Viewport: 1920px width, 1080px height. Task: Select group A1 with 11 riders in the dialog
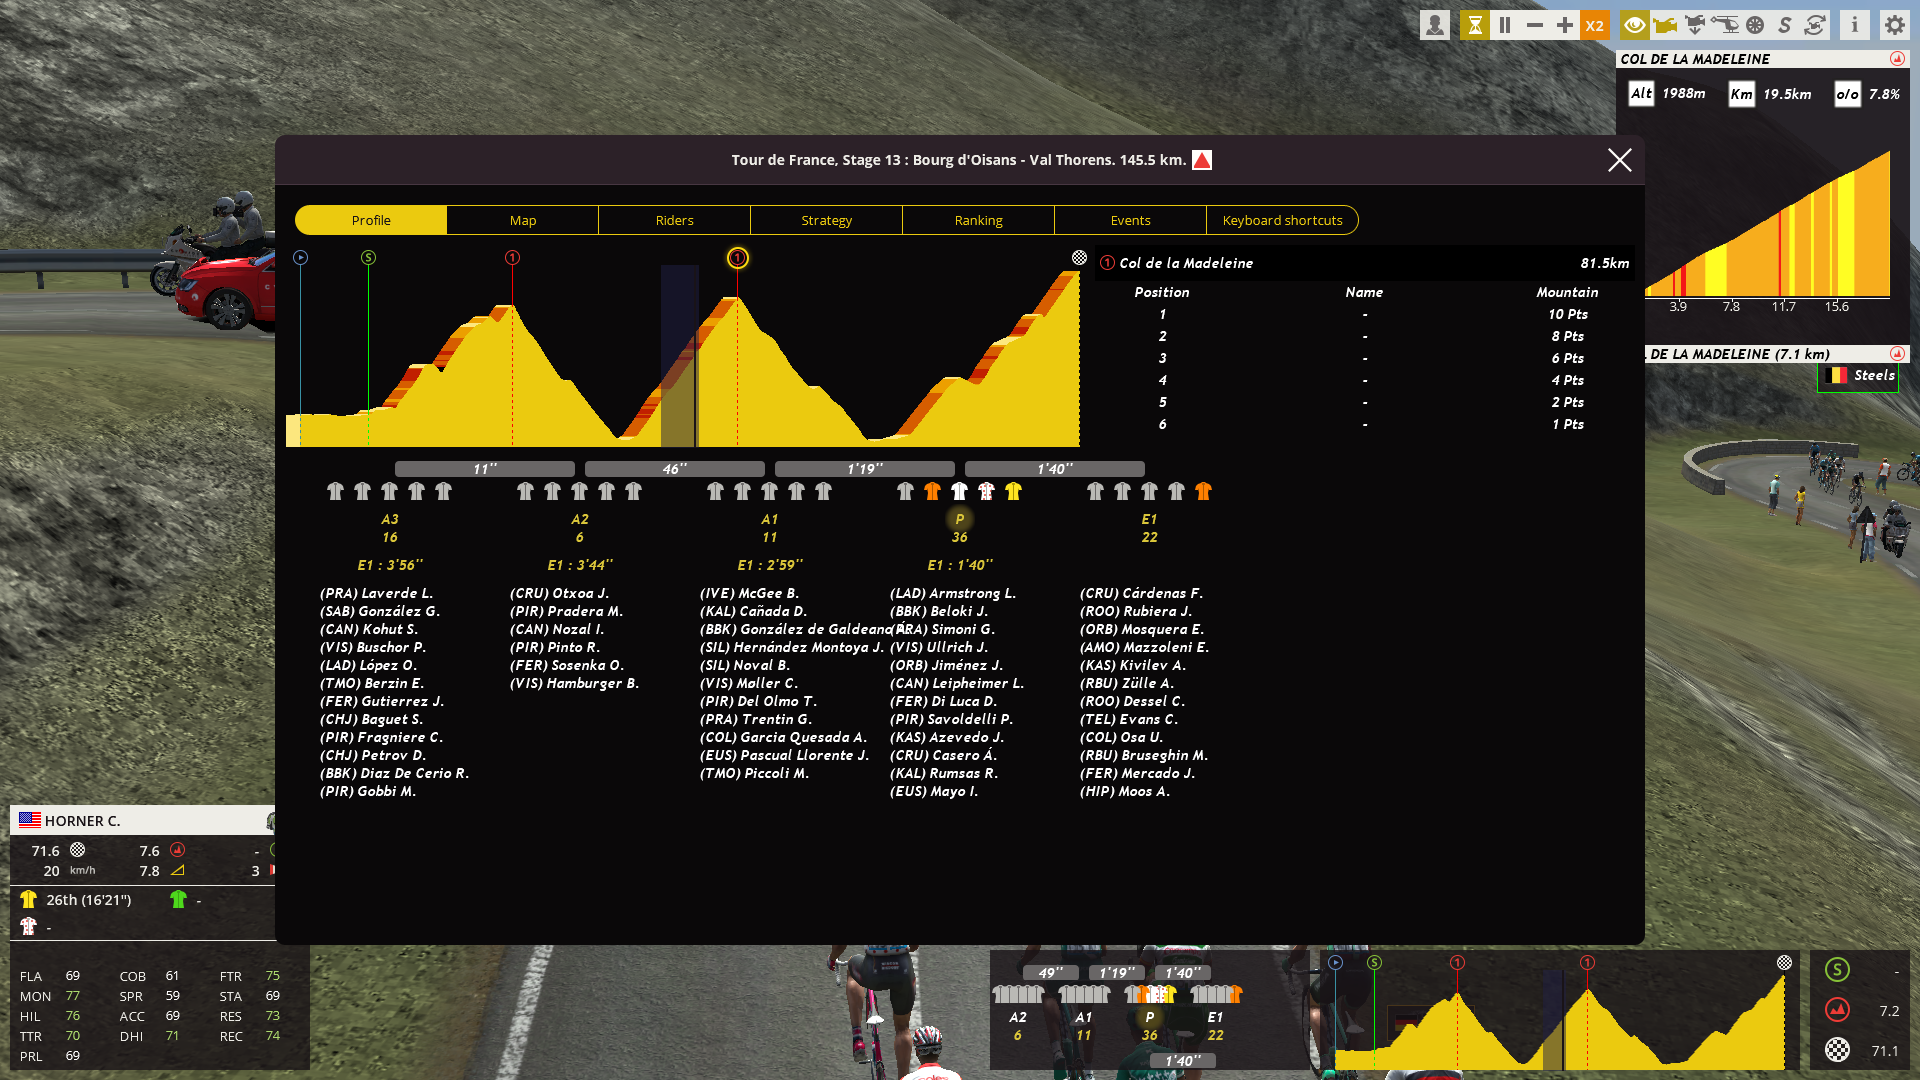770,528
